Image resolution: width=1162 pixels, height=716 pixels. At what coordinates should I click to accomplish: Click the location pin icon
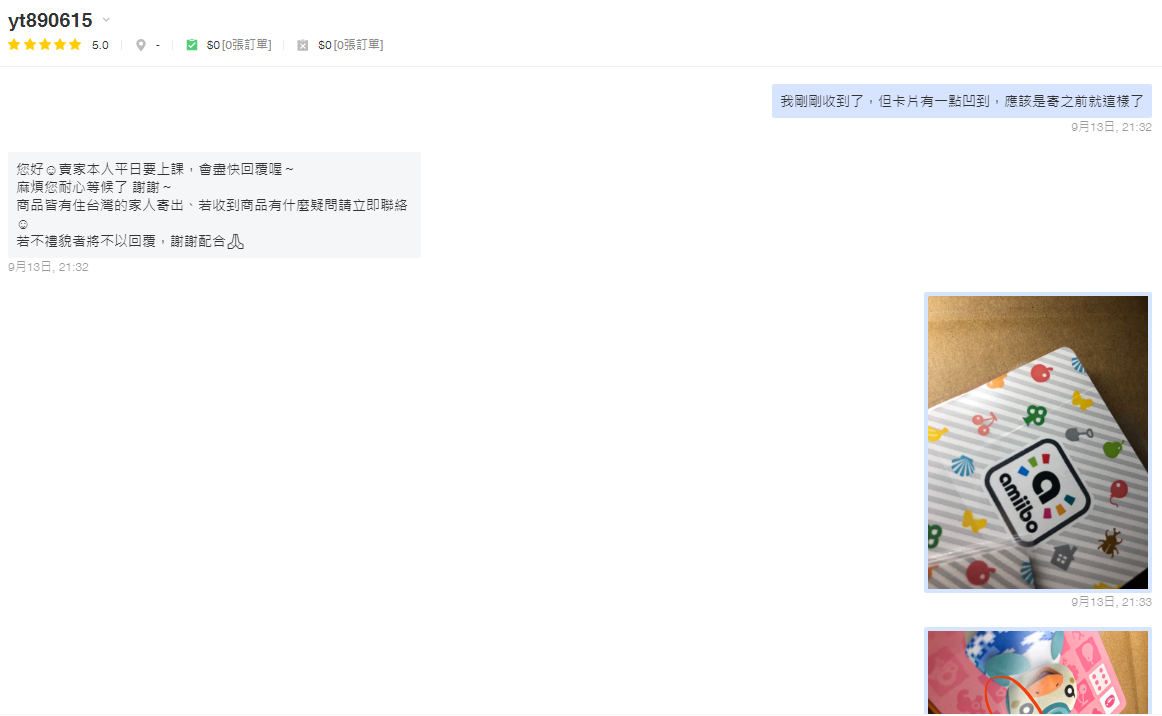coord(141,45)
